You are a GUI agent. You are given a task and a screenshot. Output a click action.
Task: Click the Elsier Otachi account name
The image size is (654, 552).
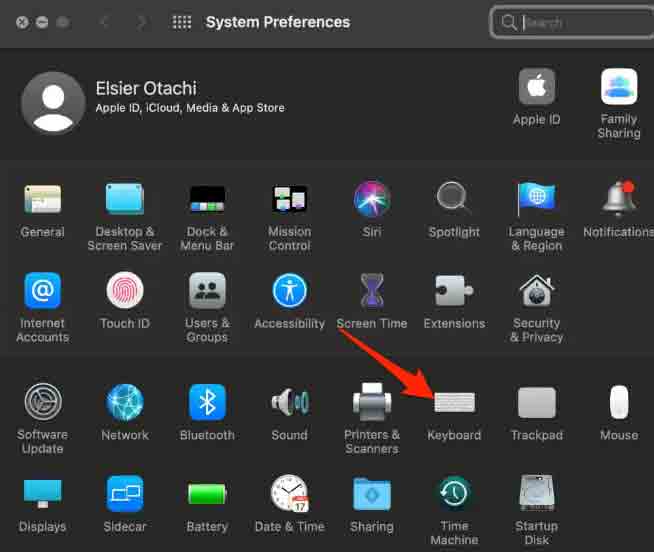[146, 88]
